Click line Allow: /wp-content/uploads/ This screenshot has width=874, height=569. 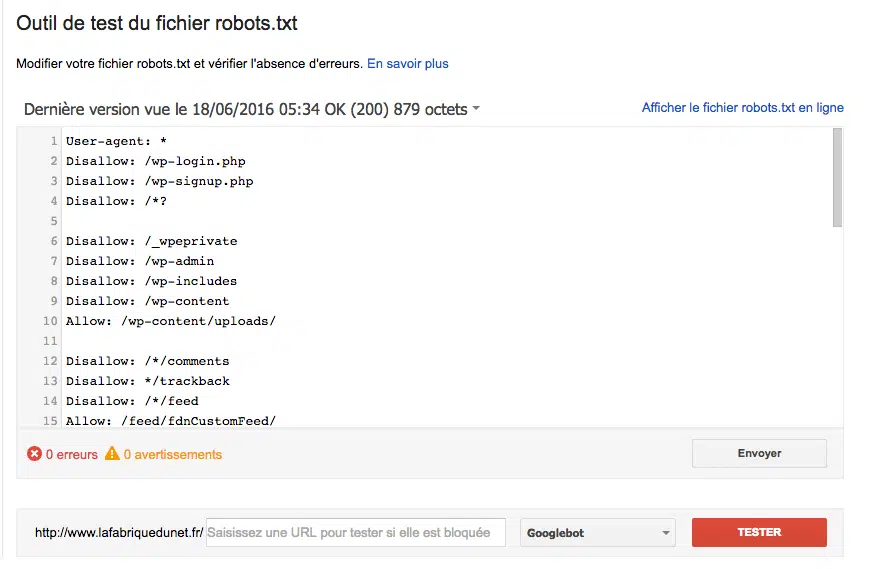click(x=170, y=321)
